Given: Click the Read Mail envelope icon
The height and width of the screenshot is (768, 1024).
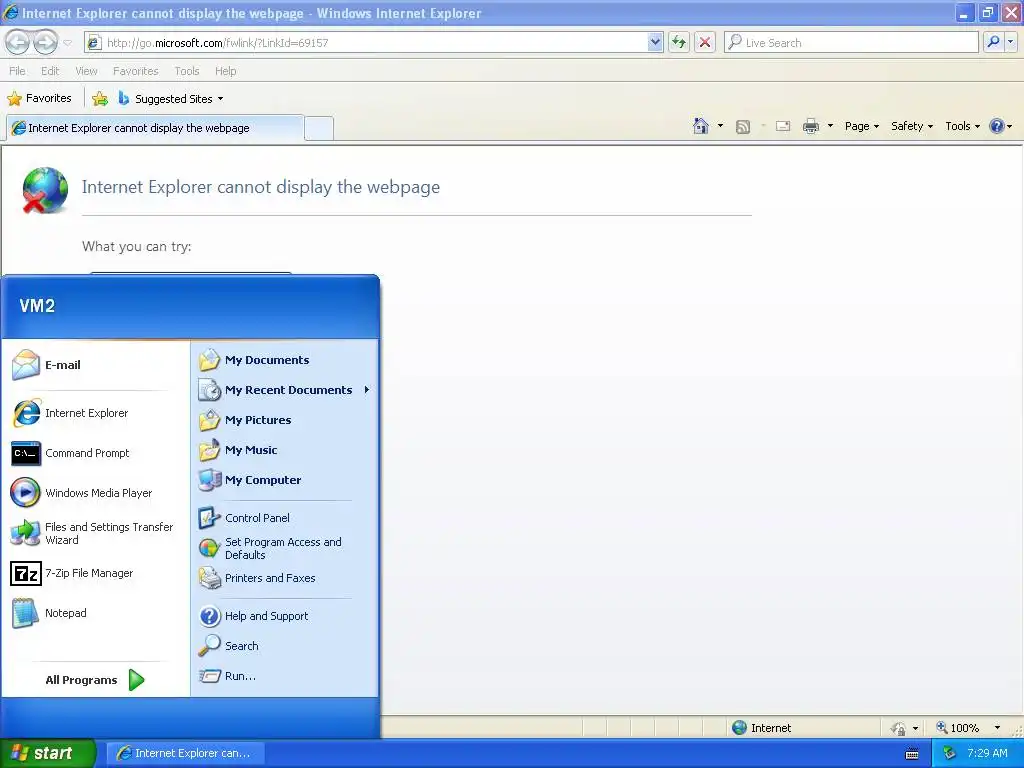Looking at the screenshot, I should (x=783, y=126).
